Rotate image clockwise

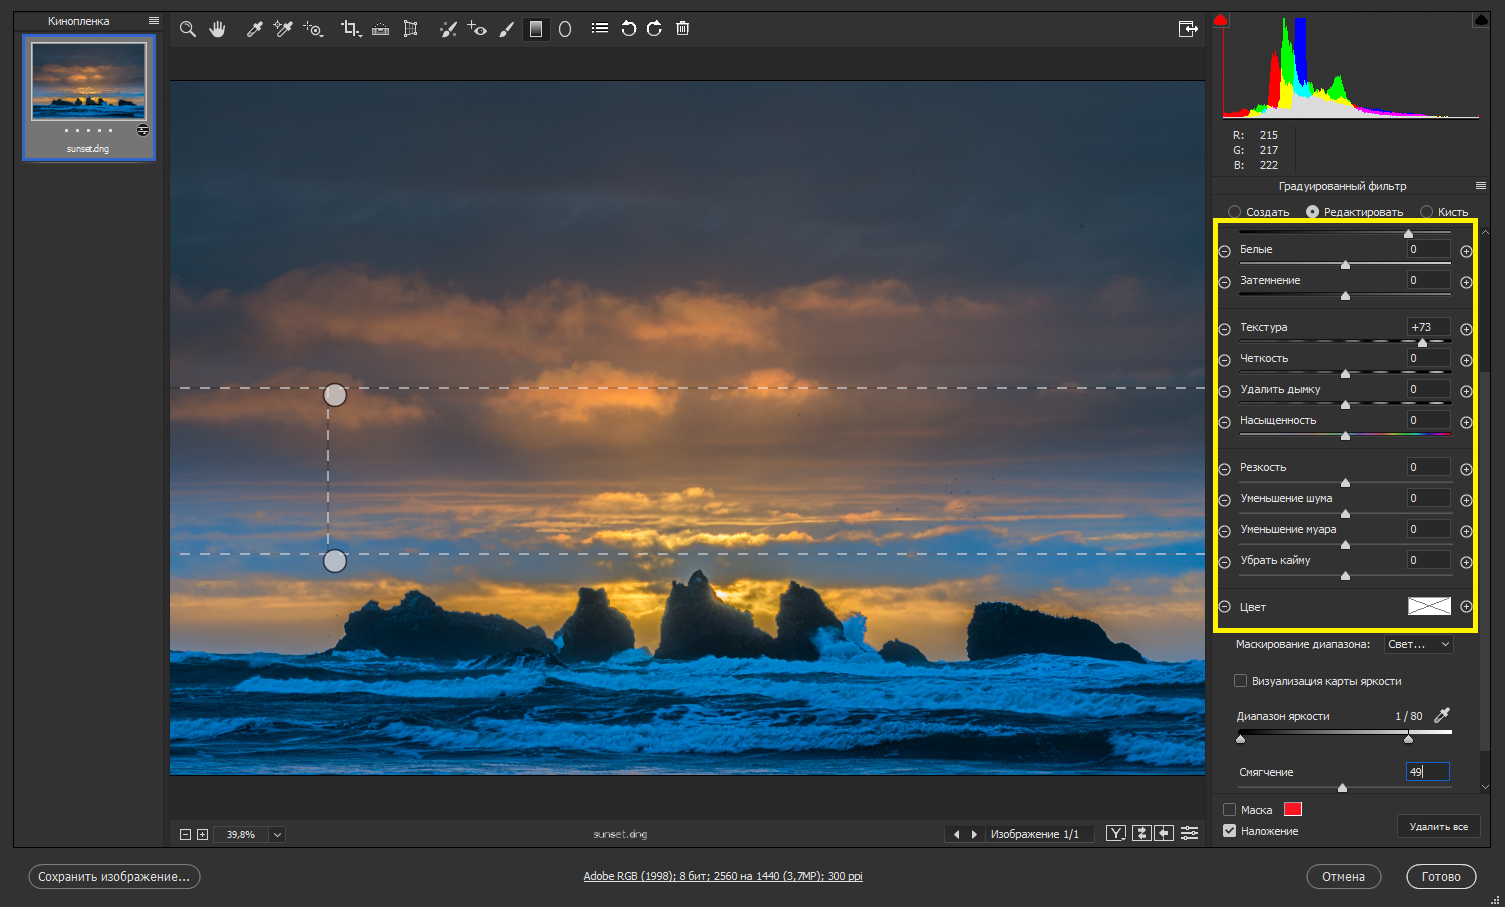tap(654, 29)
